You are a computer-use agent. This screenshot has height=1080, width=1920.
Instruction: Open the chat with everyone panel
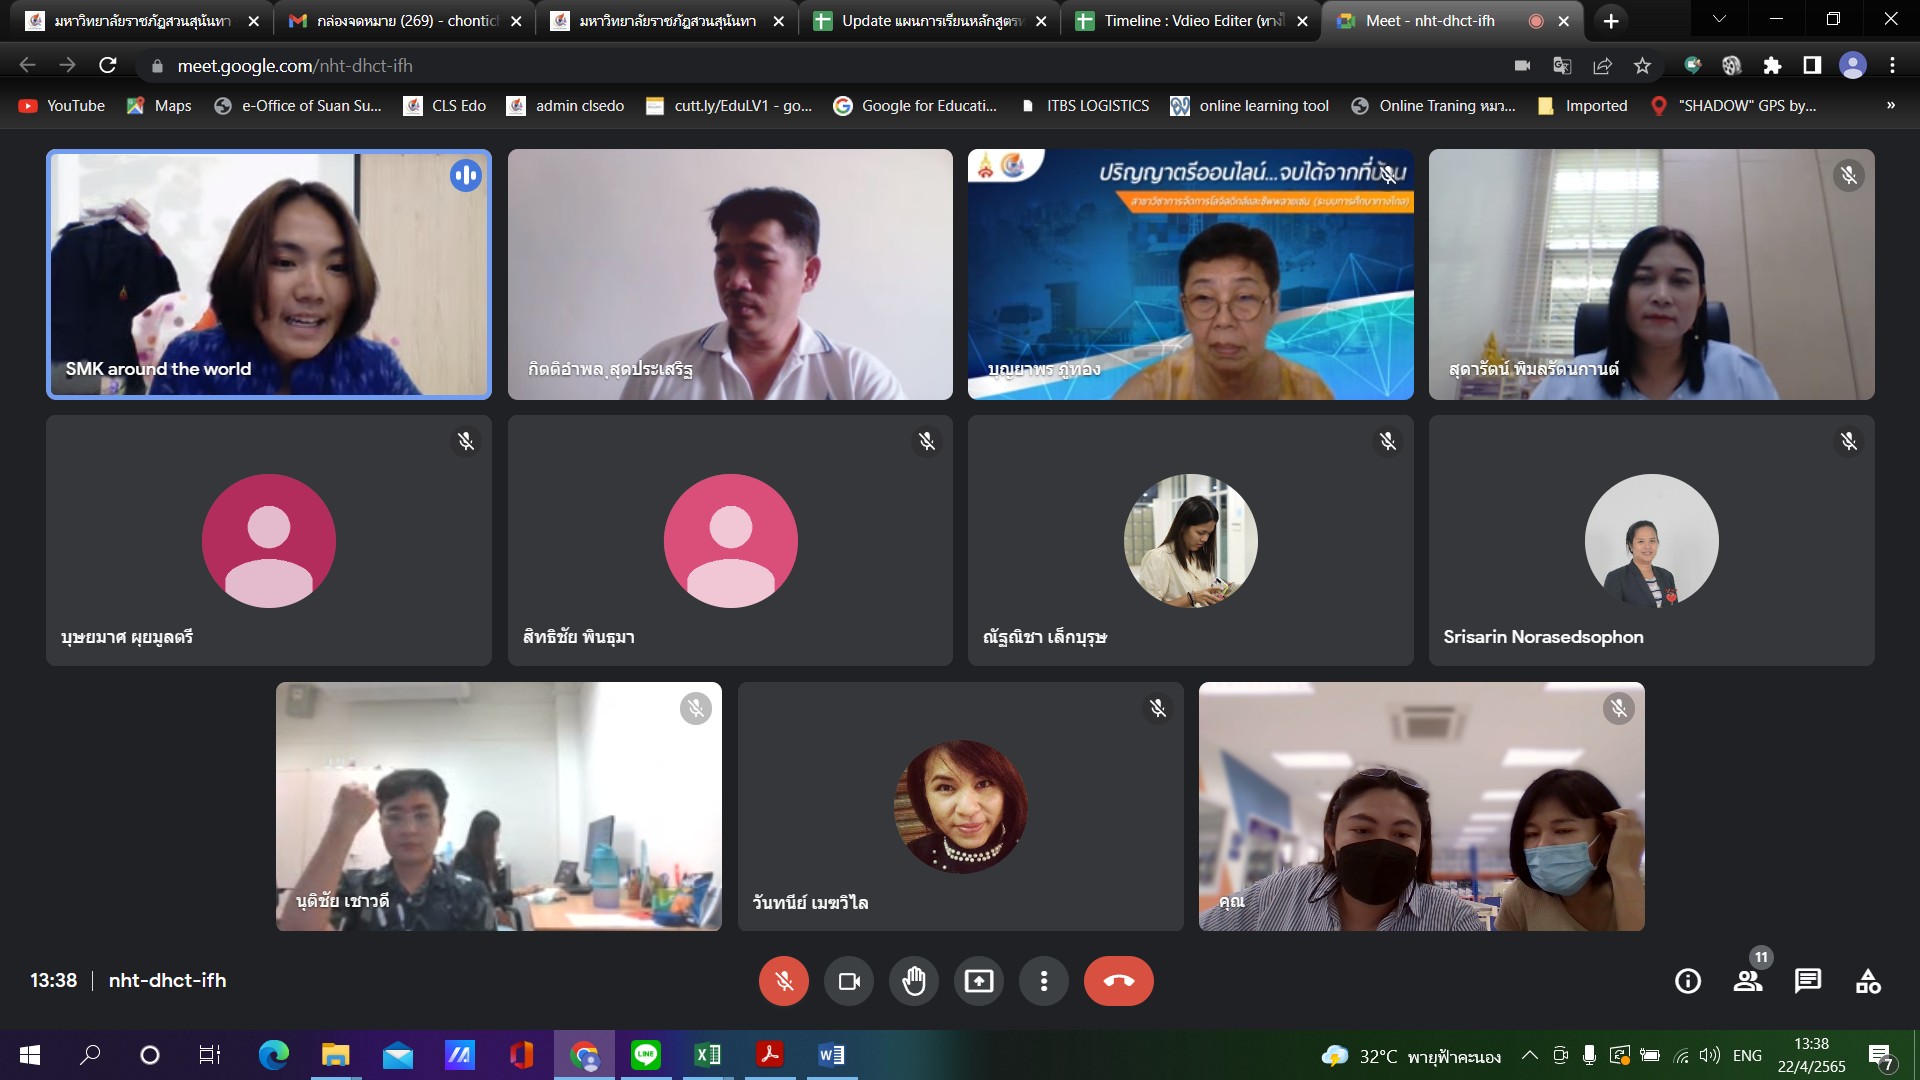click(x=1807, y=981)
